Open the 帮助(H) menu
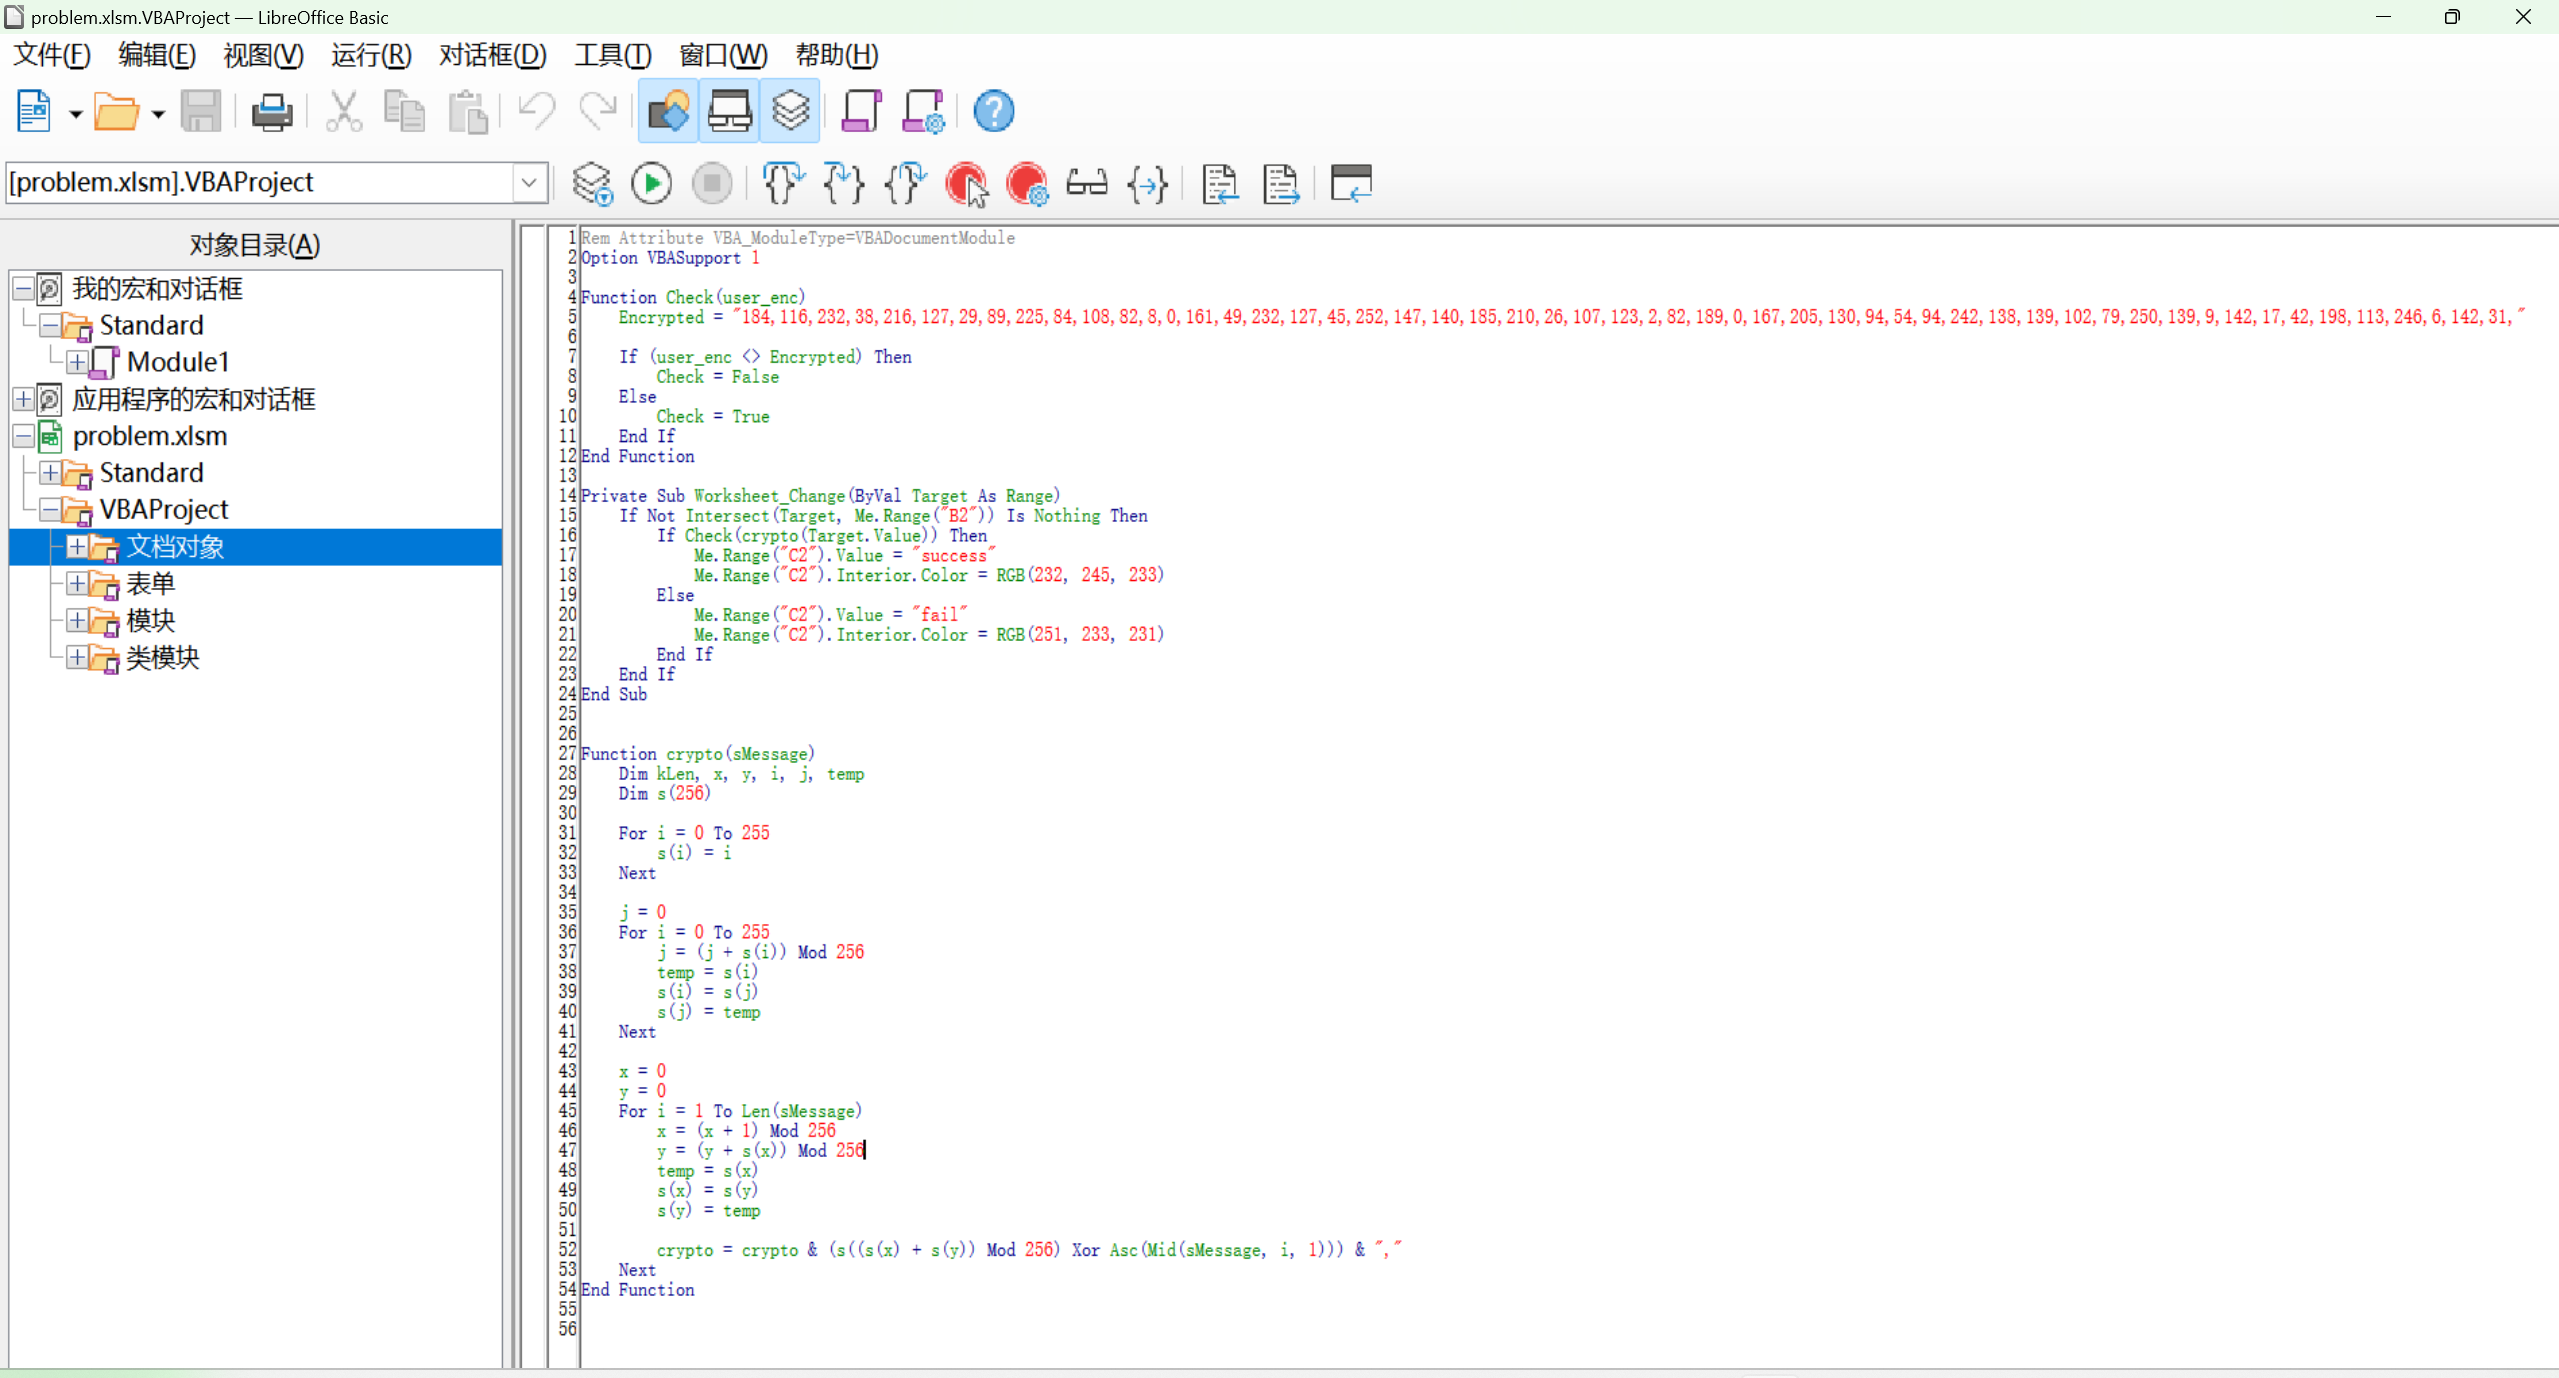The width and height of the screenshot is (2559, 1378). point(837,55)
